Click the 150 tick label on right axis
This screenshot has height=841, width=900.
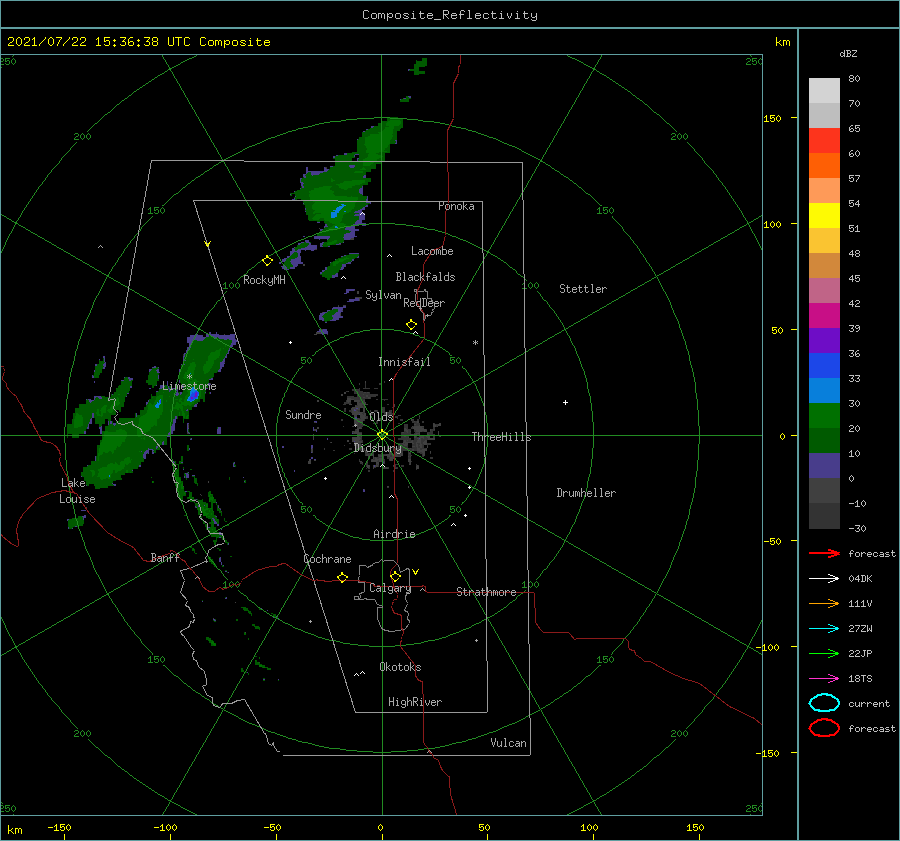(772, 118)
